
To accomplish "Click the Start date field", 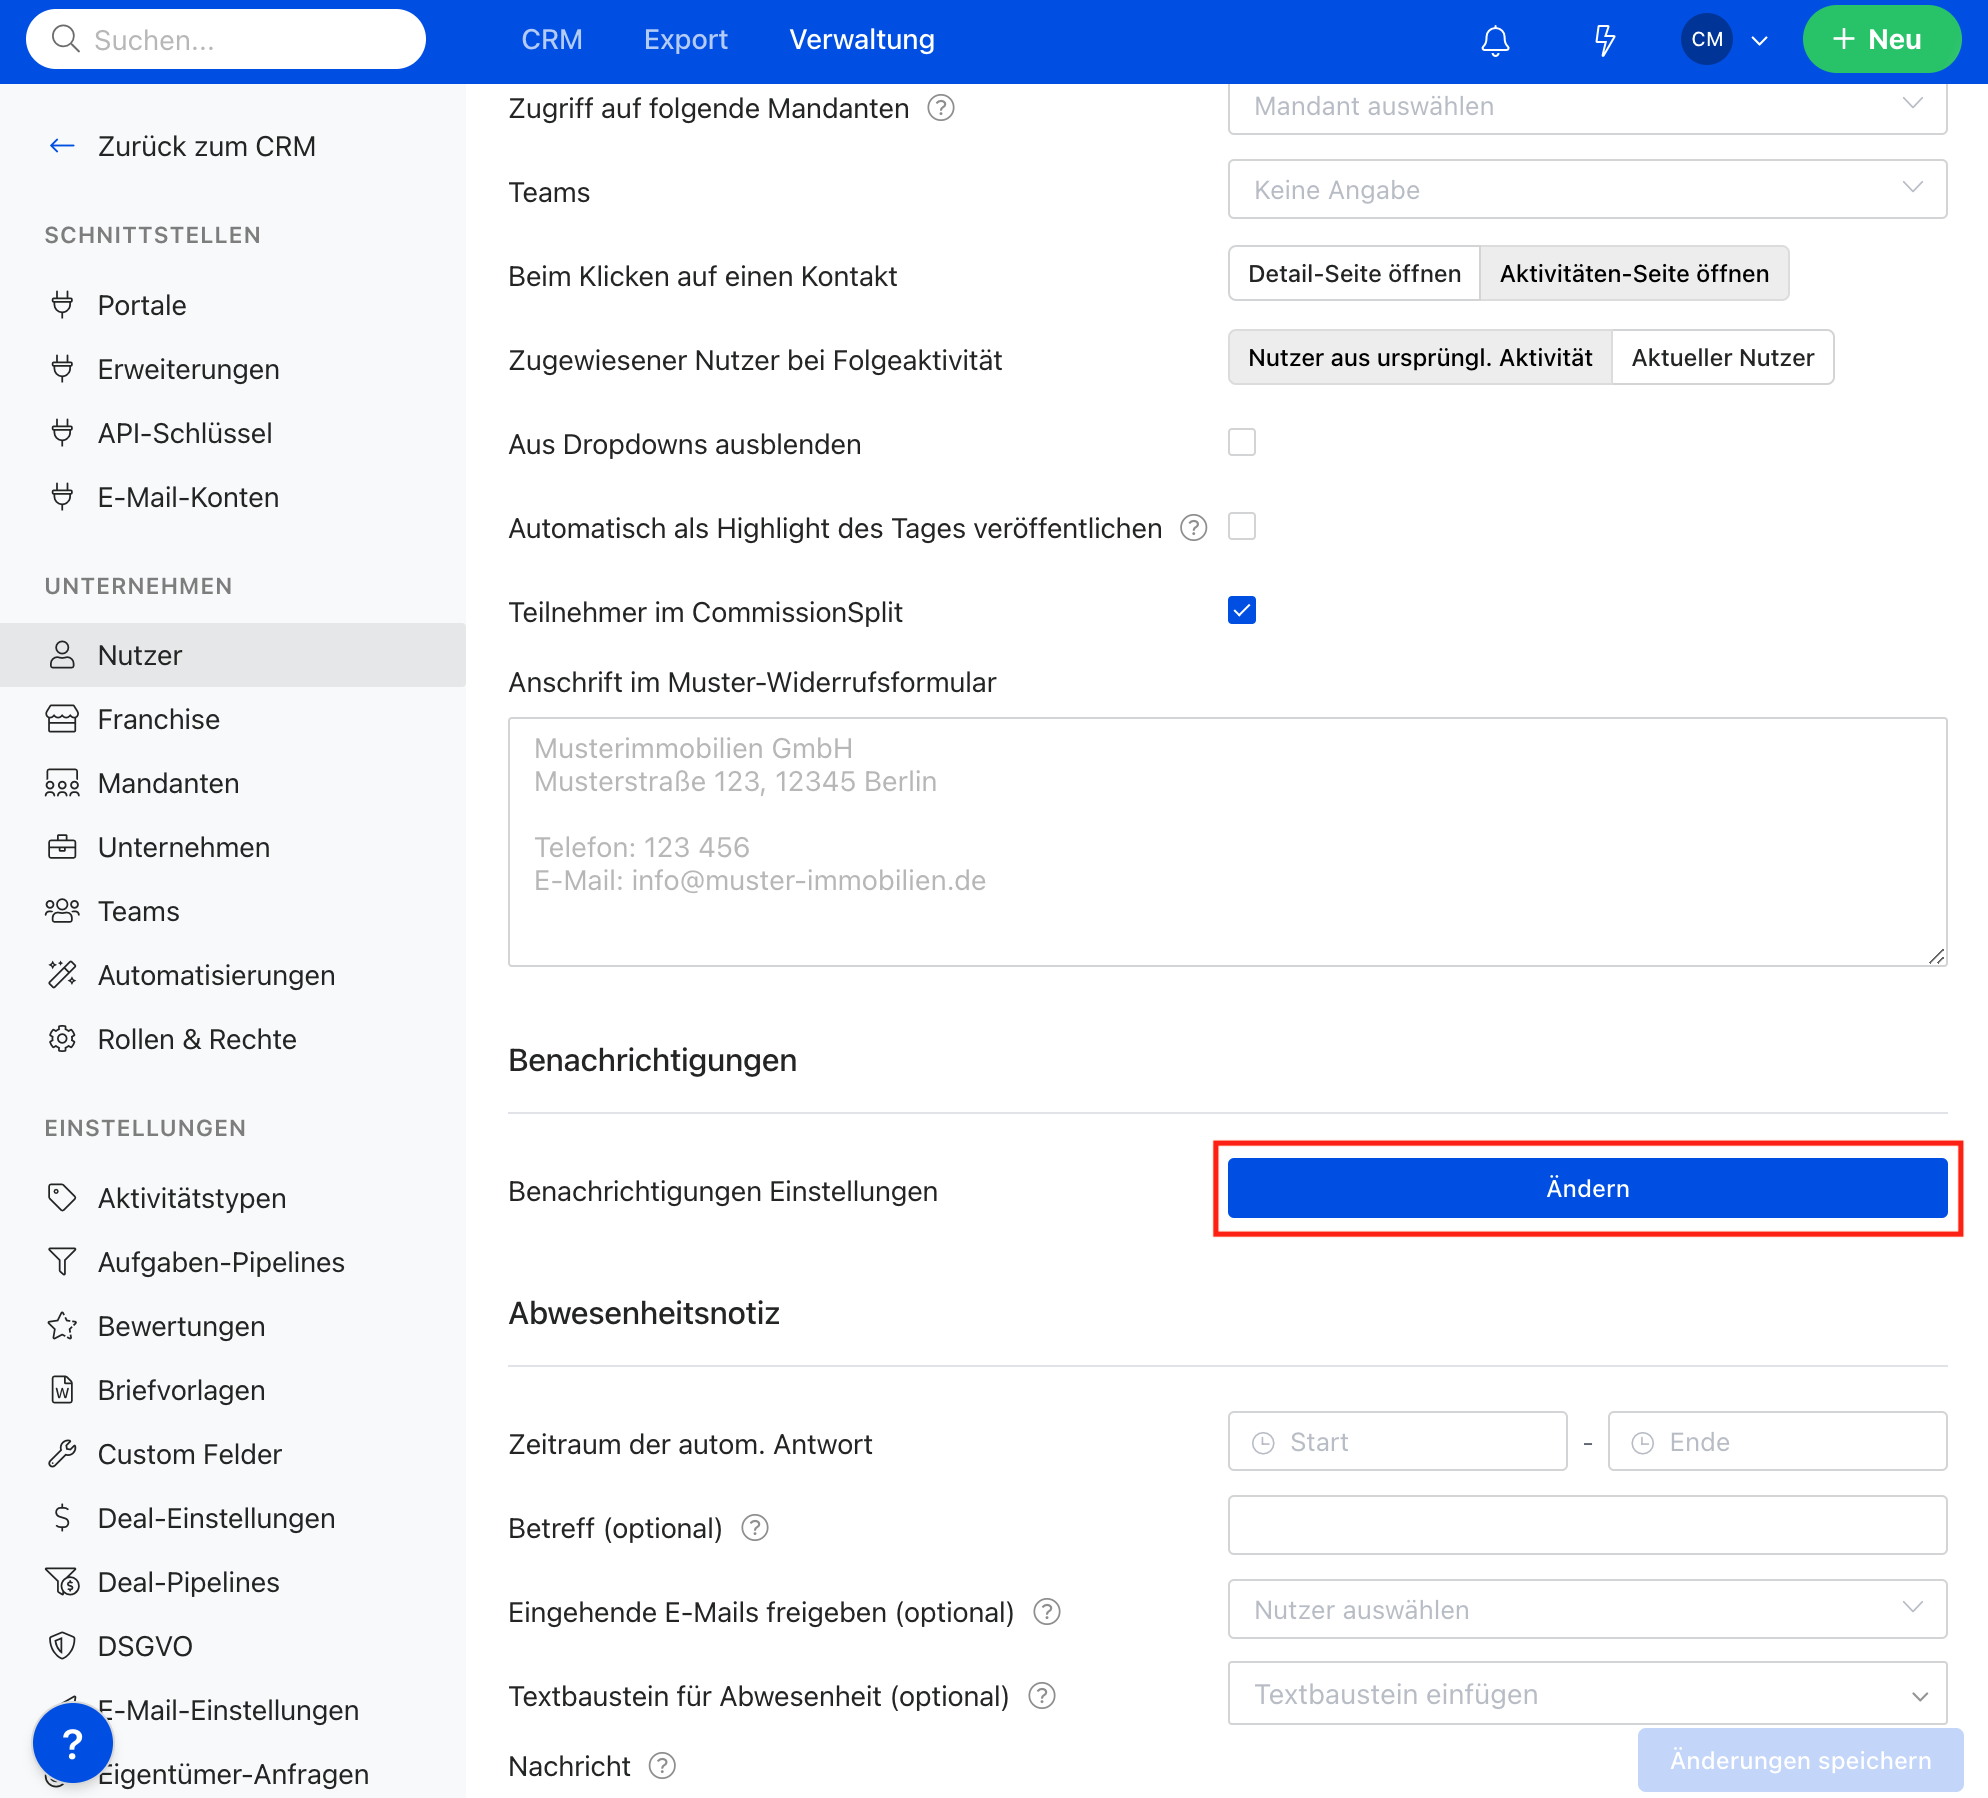I will 1397,1442.
